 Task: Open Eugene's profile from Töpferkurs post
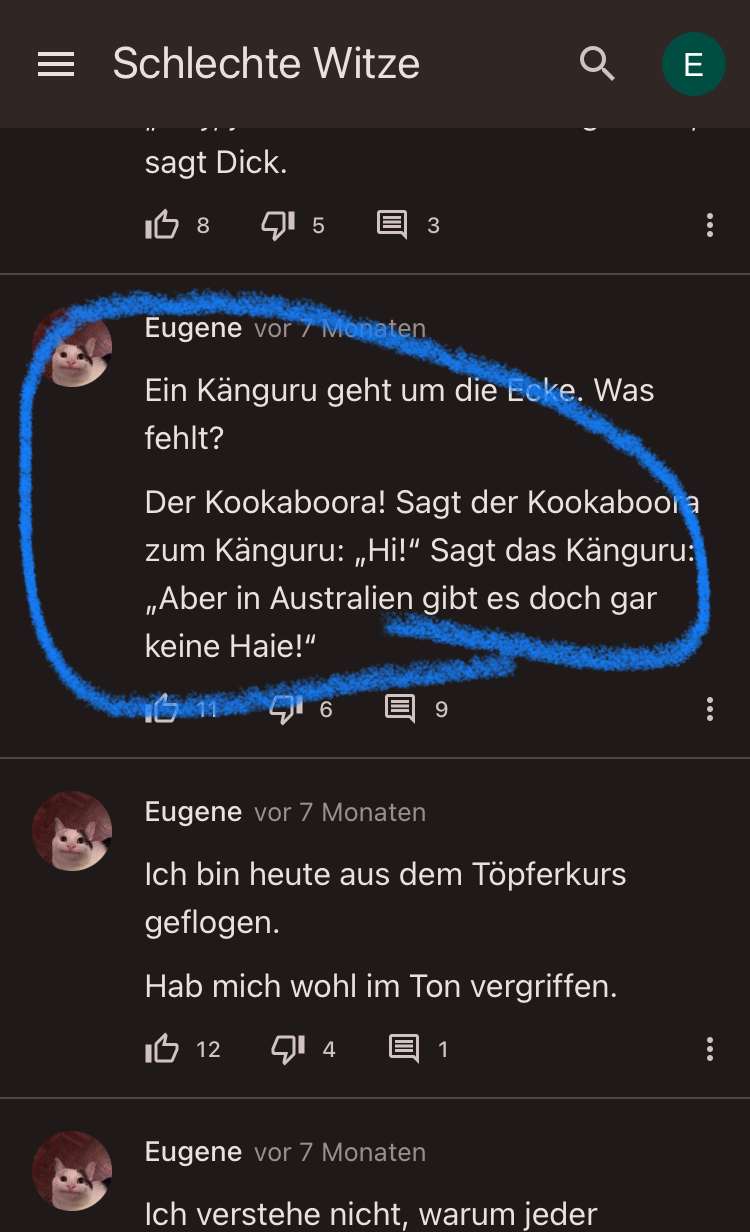click(x=193, y=811)
